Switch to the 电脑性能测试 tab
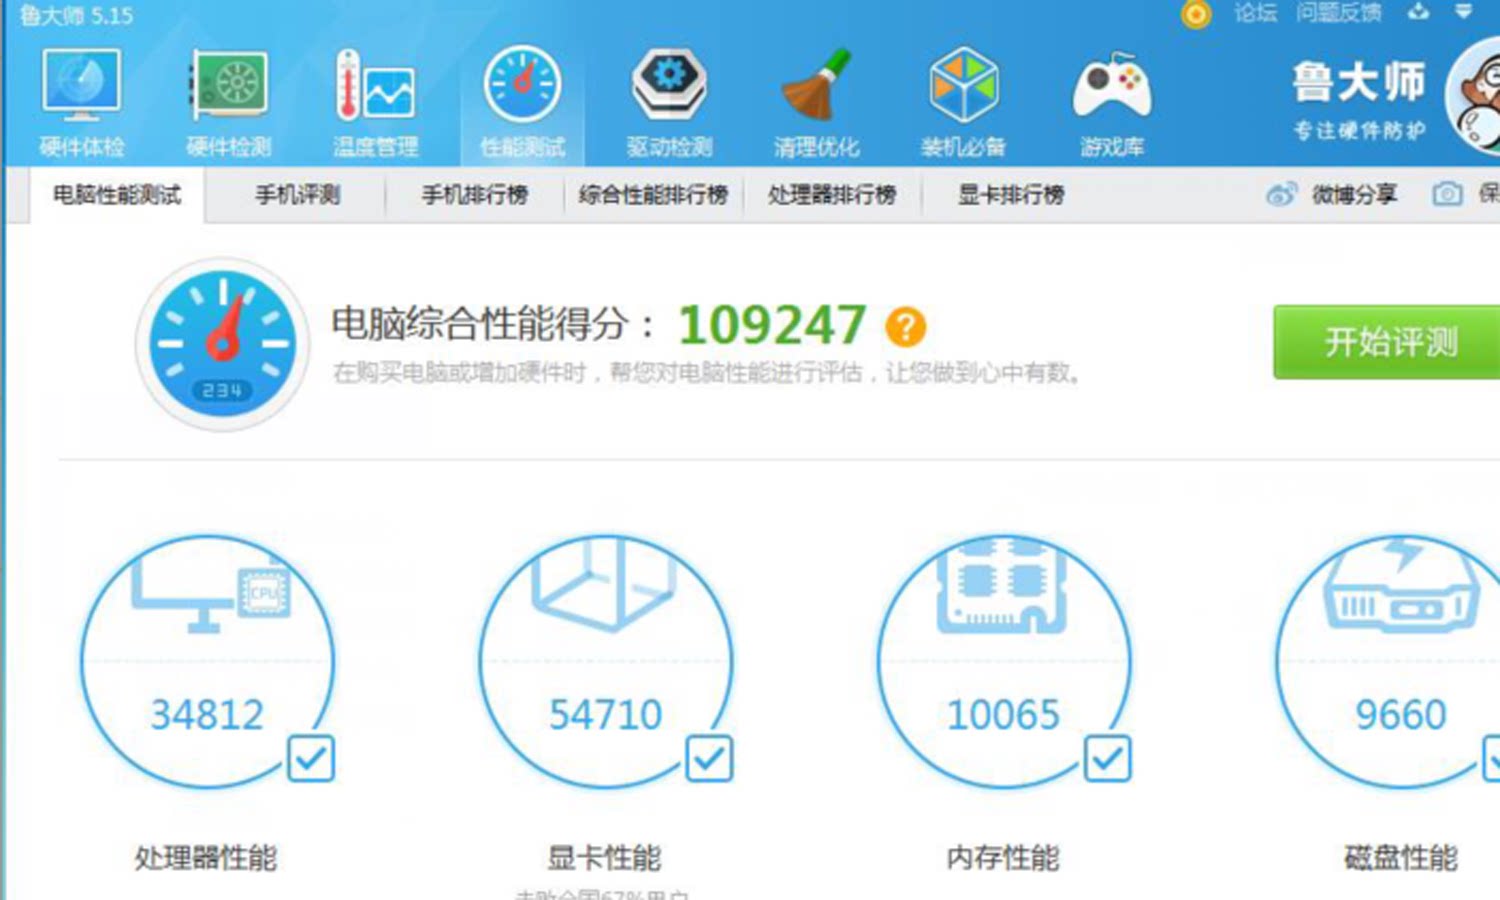This screenshot has width=1500, height=900. 117,195
